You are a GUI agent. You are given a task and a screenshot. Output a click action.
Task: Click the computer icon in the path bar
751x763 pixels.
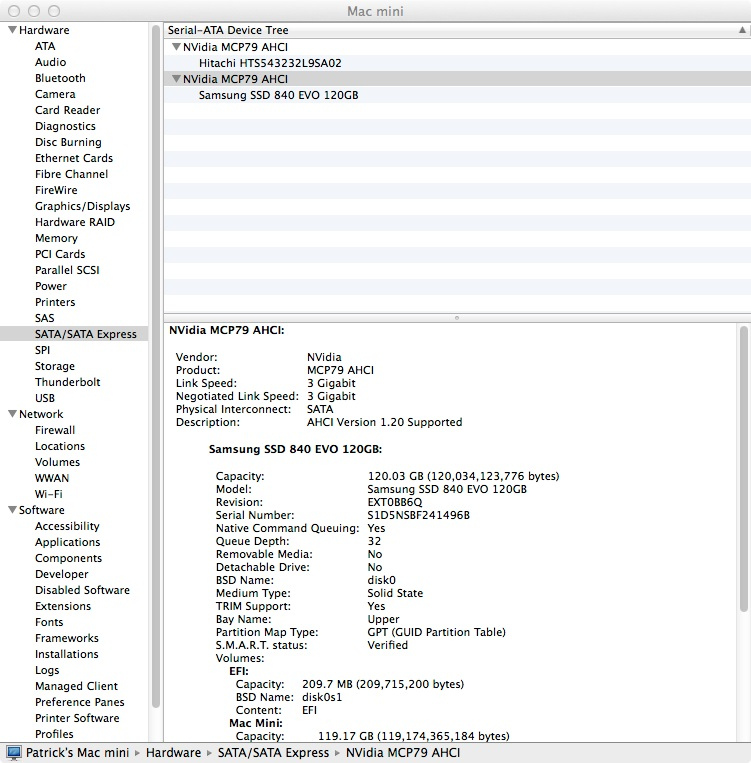tap(14, 753)
